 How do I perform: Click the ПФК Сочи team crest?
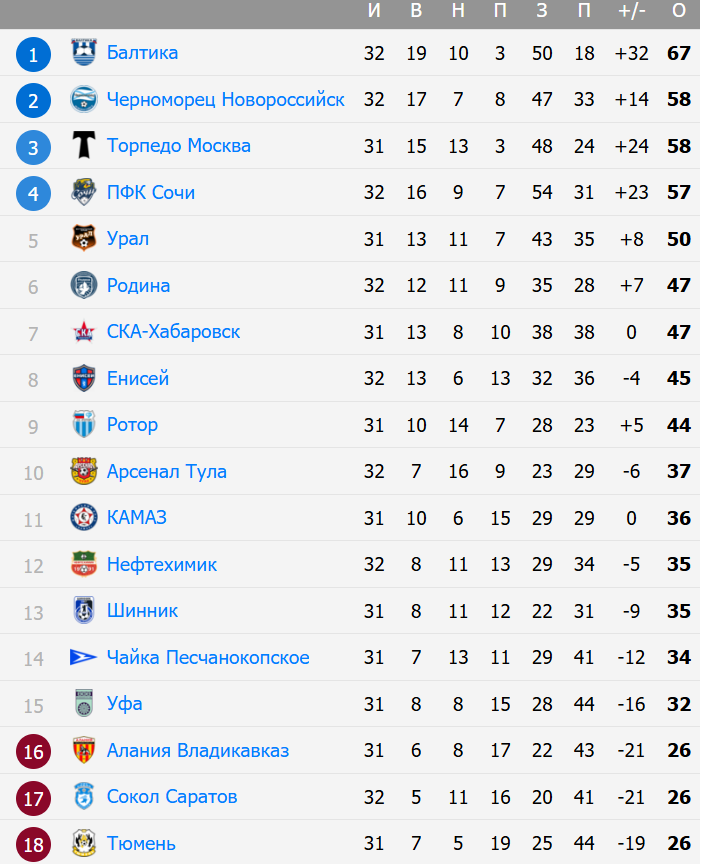point(84,192)
